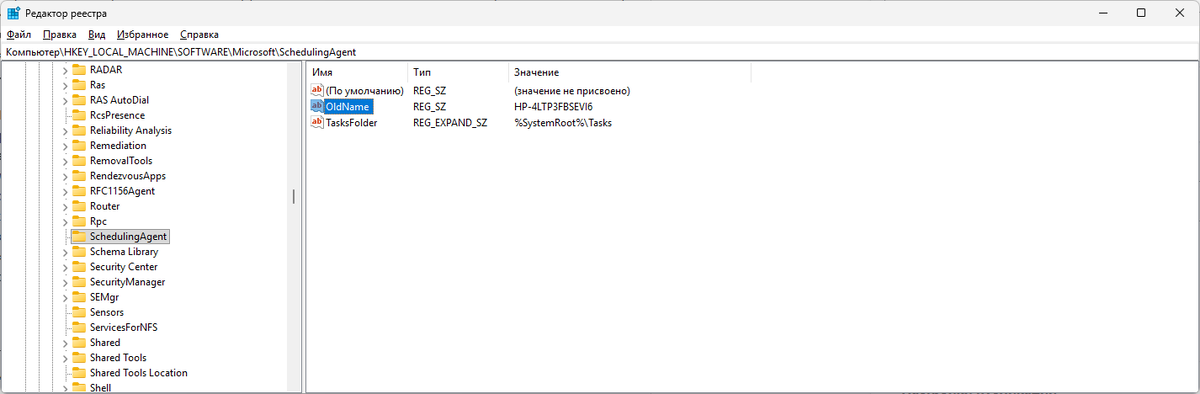Viewport: 1200px width, 394px height.
Task: Expand the Rpc key
Action: (65, 221)
